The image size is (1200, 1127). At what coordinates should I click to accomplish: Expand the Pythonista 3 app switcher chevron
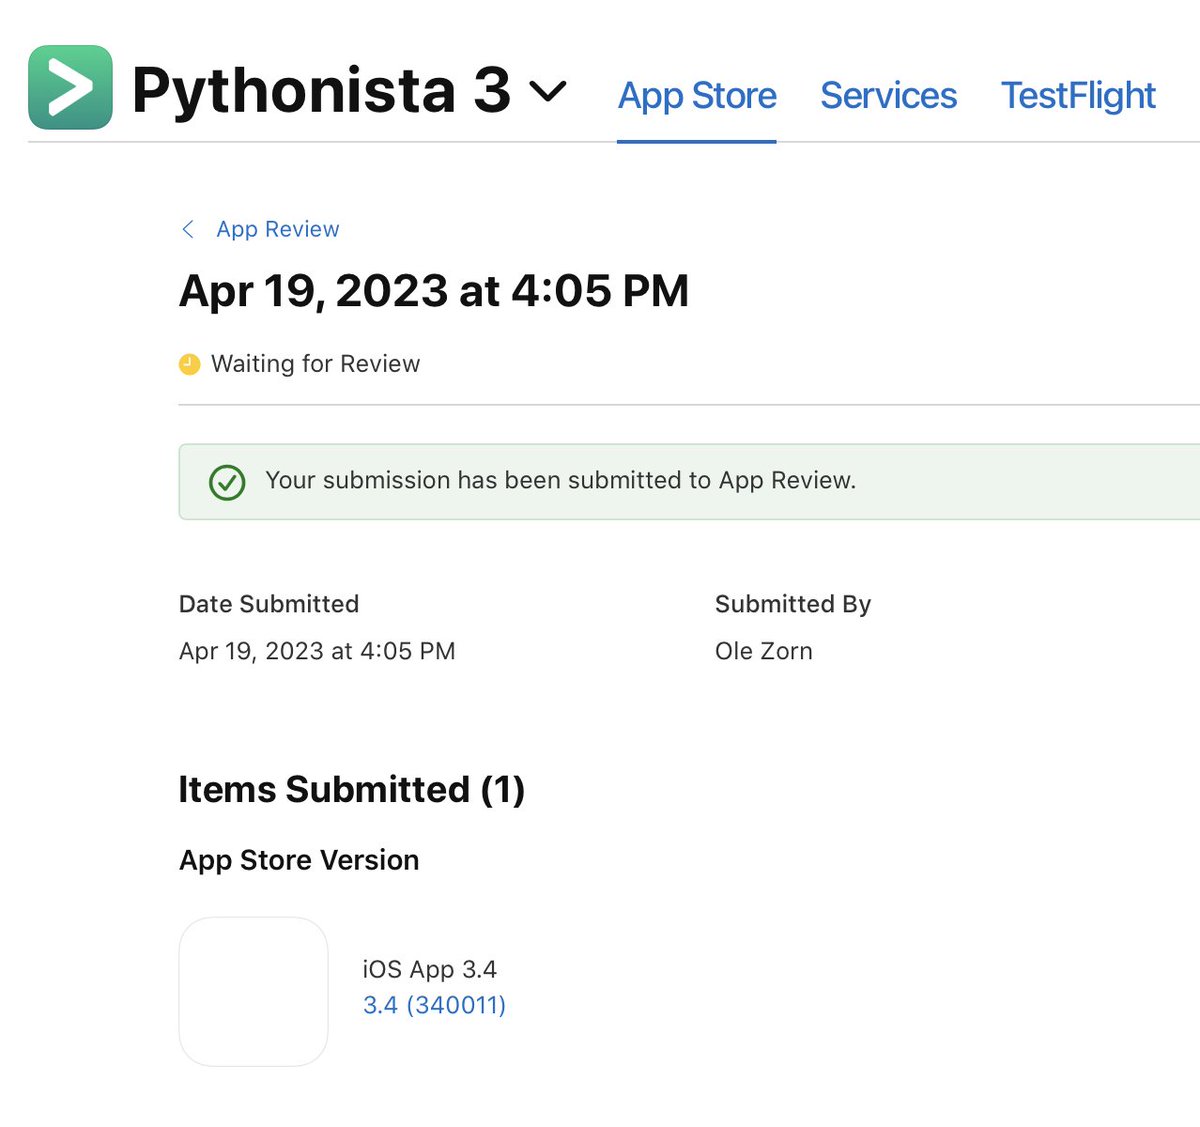547,92
